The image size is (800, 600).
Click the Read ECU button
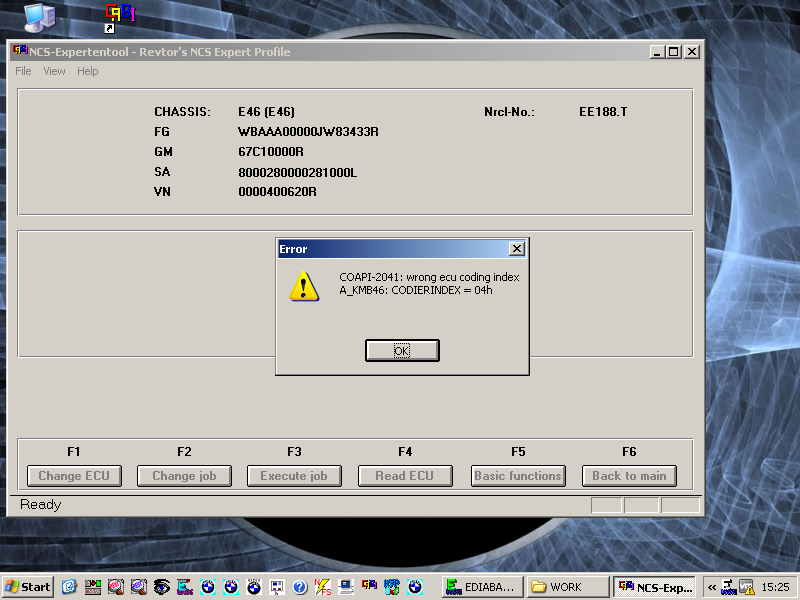pyautogui.click(x=405, y=476)
